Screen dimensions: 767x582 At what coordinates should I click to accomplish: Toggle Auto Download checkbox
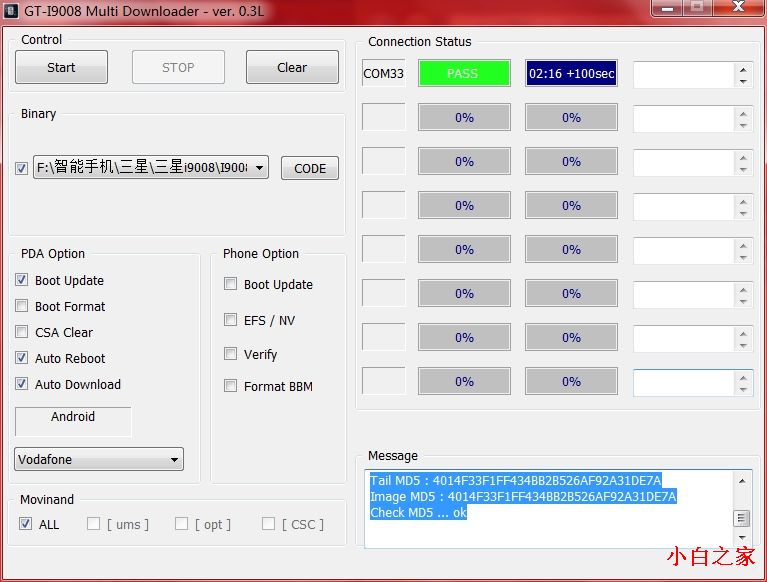click(x=22, y=383)
